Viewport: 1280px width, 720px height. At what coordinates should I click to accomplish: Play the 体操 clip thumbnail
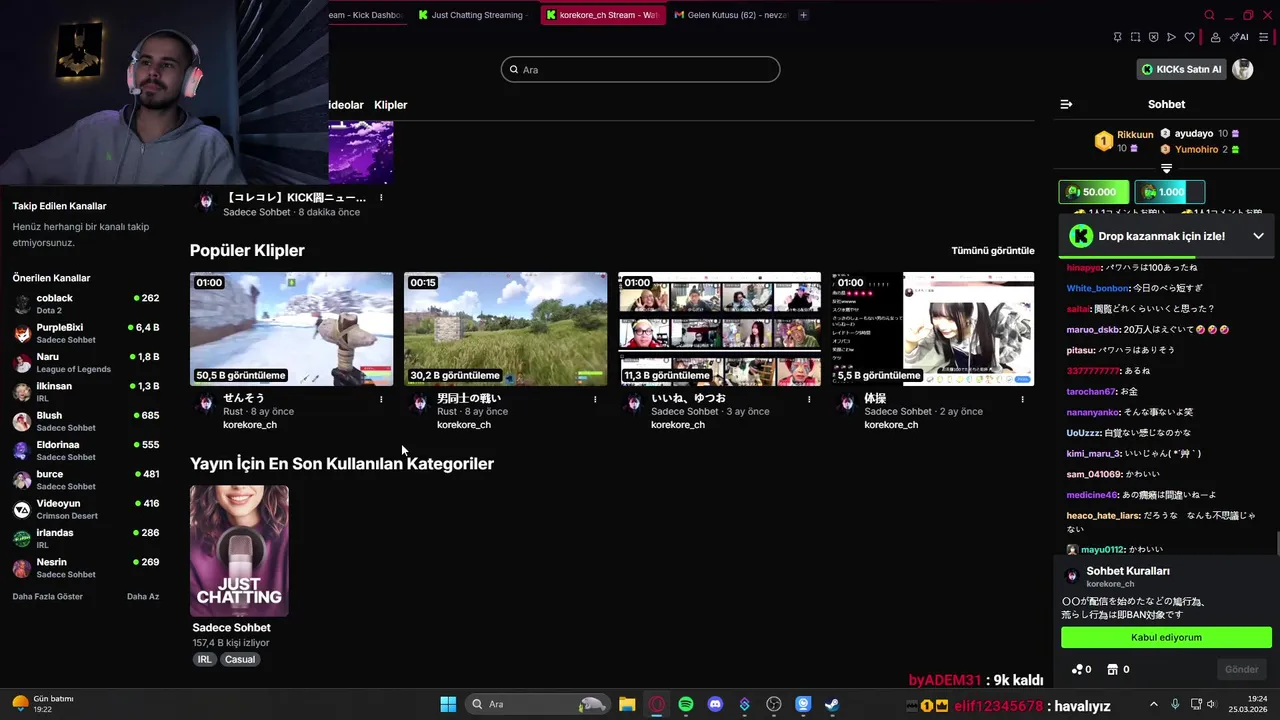(x=933, y=329)
